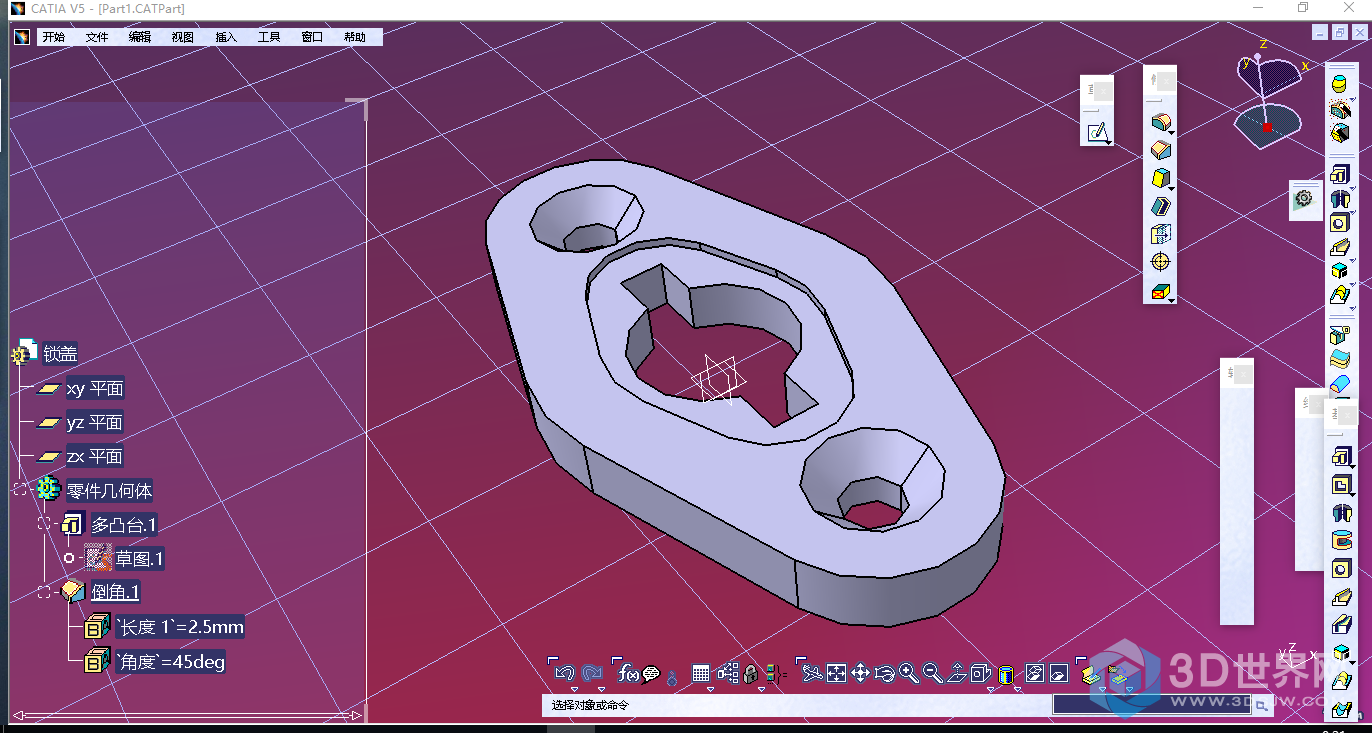This screenshot has height=733, width=1372.
Task: Open the view mode dropdown arrow
Action: [x=1018, y=689]
